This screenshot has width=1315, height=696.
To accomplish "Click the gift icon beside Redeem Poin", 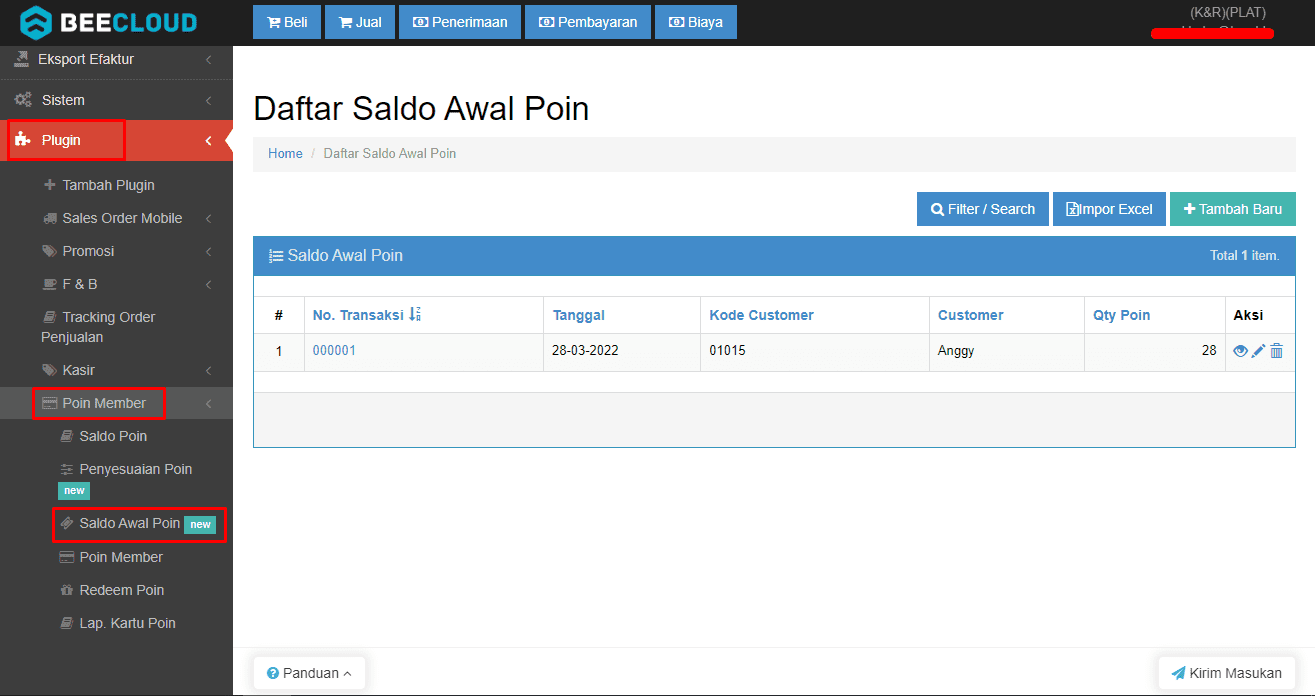I will point(67,590).
